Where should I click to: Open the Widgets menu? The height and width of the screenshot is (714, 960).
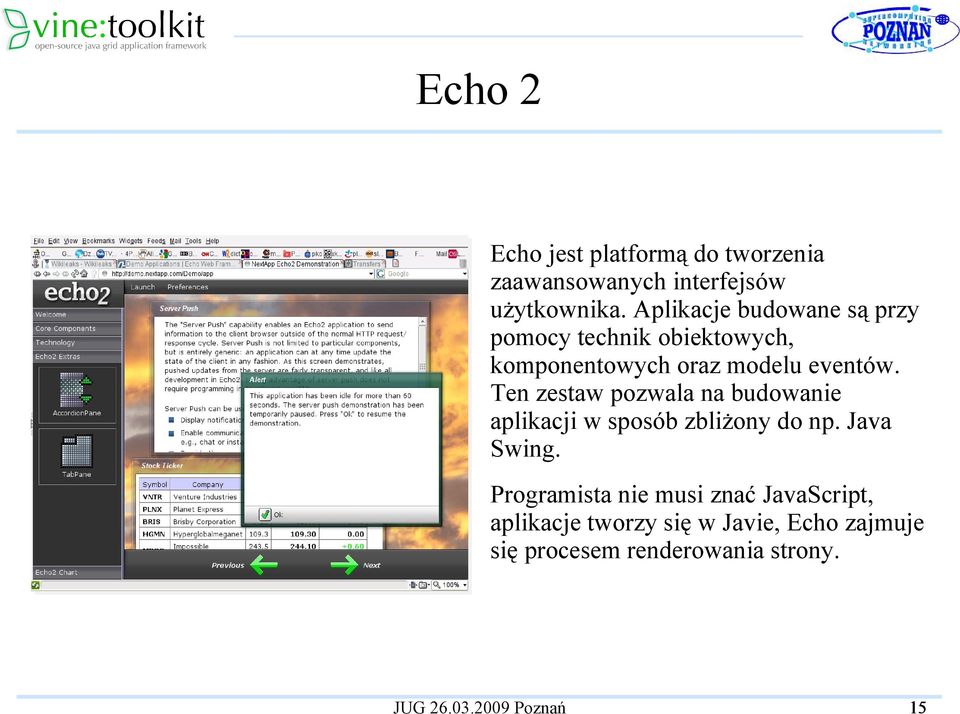click(x=130, y=241)
